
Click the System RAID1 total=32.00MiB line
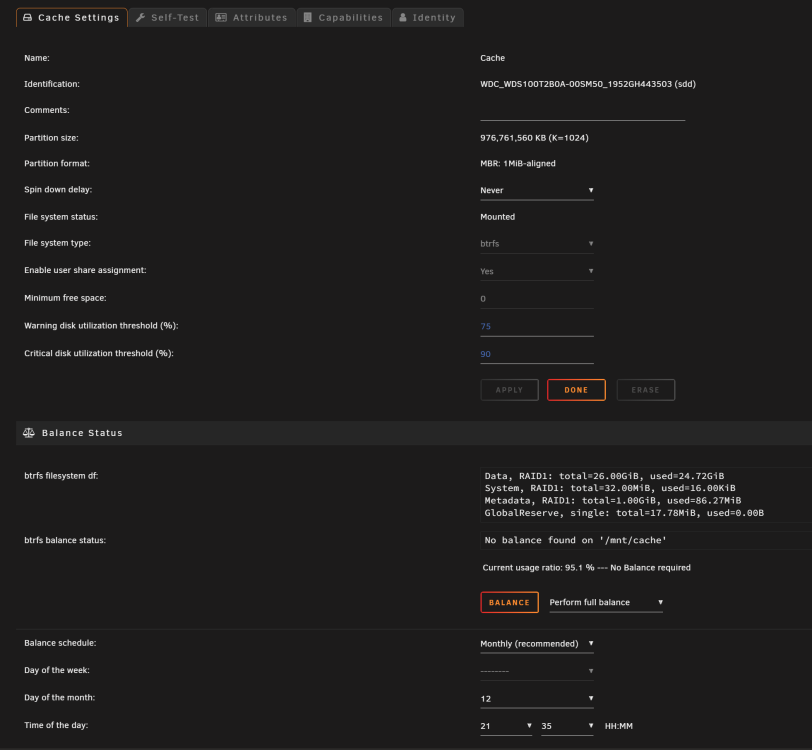point(610,488)
